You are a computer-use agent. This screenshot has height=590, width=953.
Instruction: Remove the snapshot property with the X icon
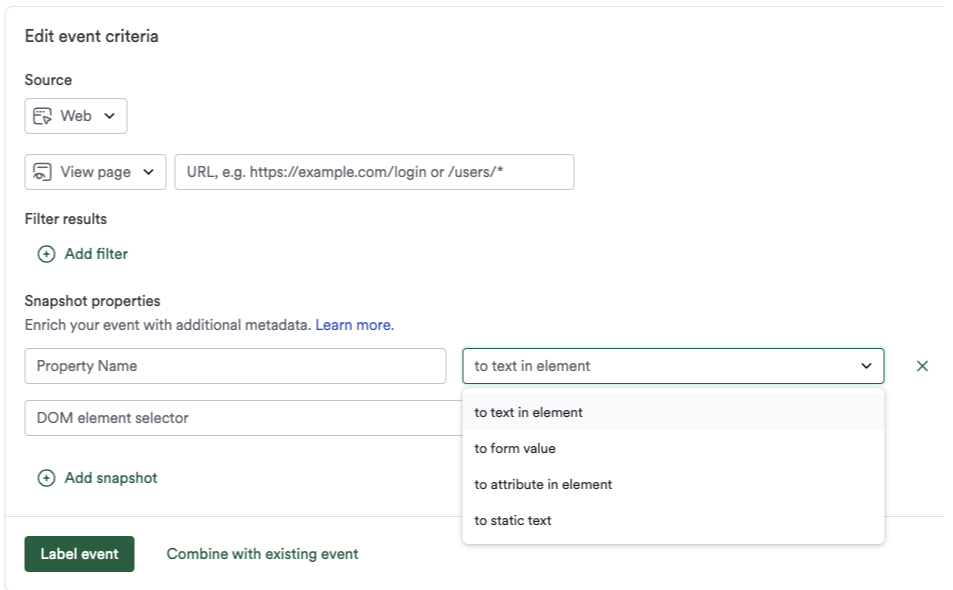(922, 366)
